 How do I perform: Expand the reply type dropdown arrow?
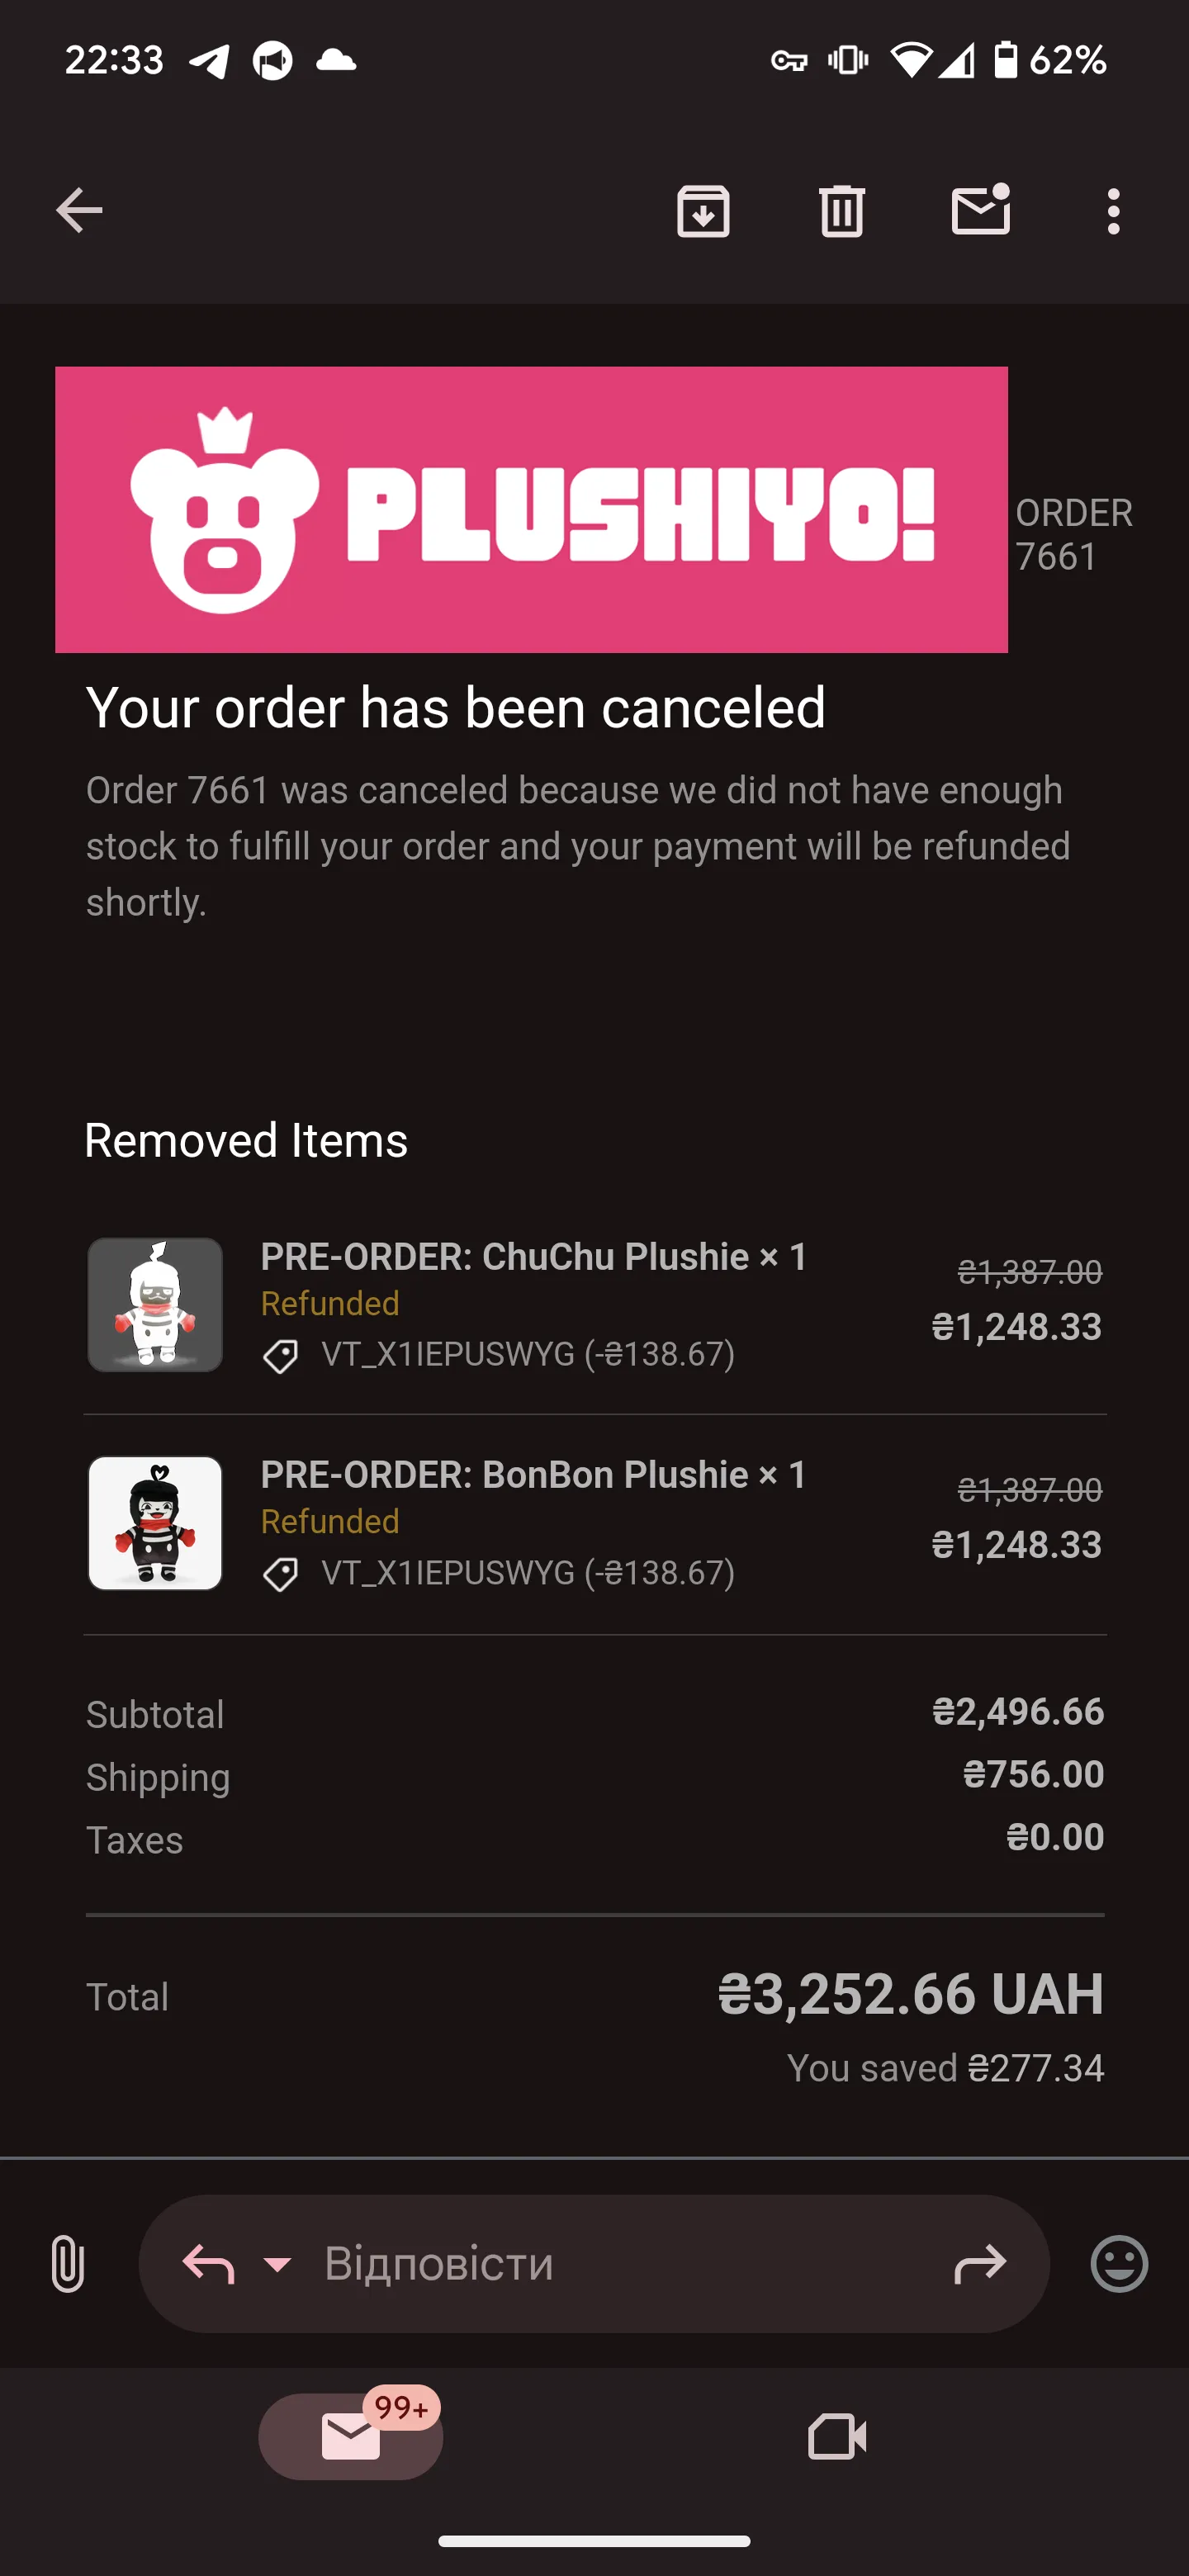[x=277, y=2264]
